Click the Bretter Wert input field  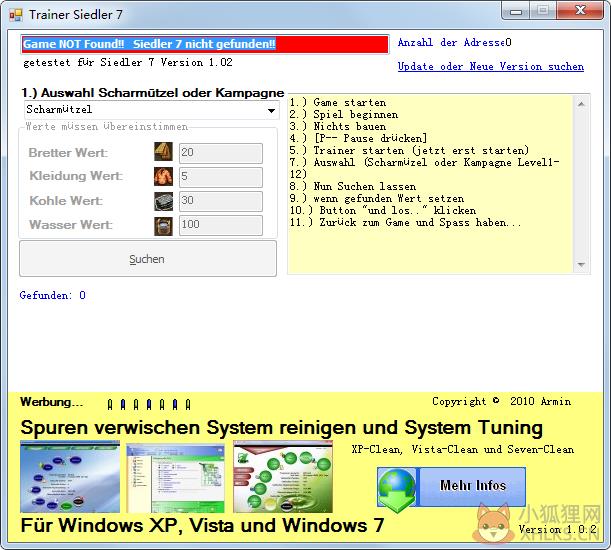221,153
